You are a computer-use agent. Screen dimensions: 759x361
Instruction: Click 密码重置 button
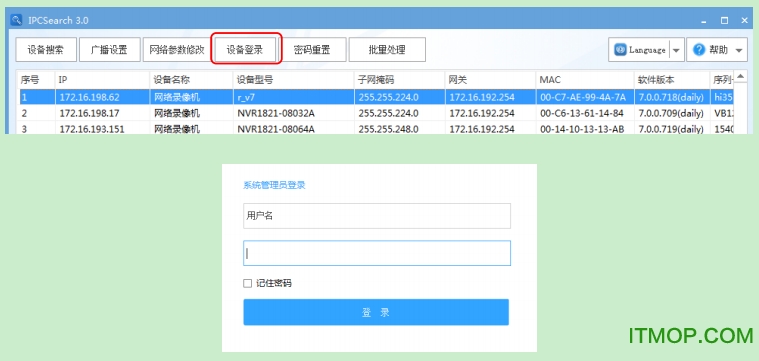pos(313,50)
